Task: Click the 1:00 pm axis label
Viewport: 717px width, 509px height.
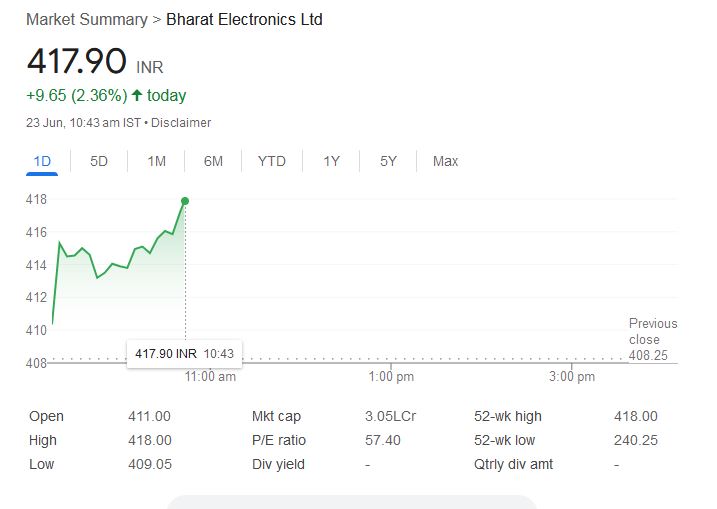Action: point(391,377)
